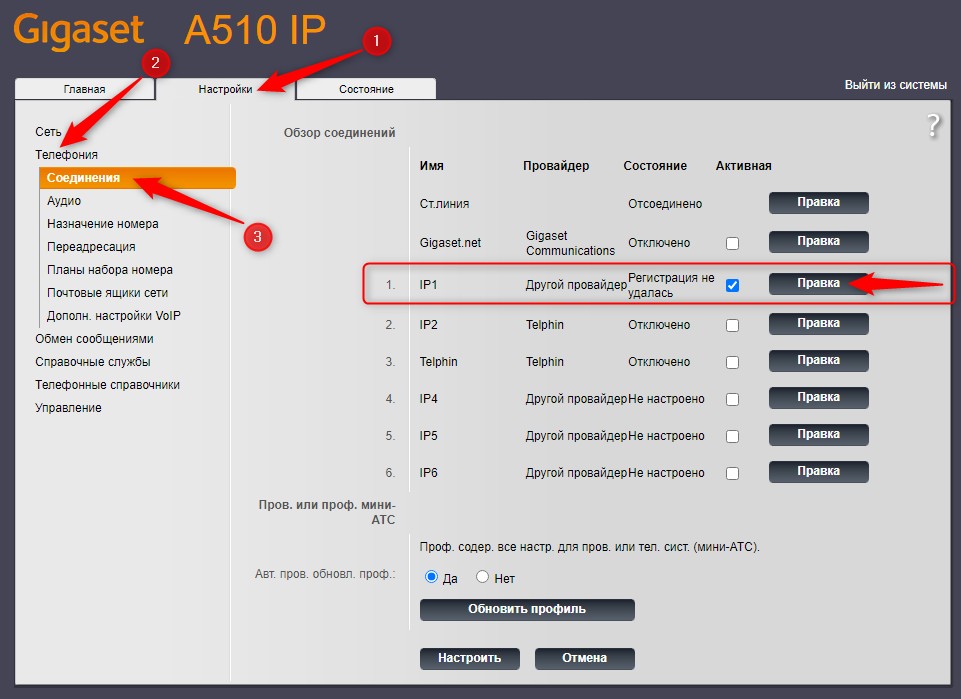This screenshot has width=961, height=699.
Task: Click the IP1 connection name
Action: coord(428,285)
